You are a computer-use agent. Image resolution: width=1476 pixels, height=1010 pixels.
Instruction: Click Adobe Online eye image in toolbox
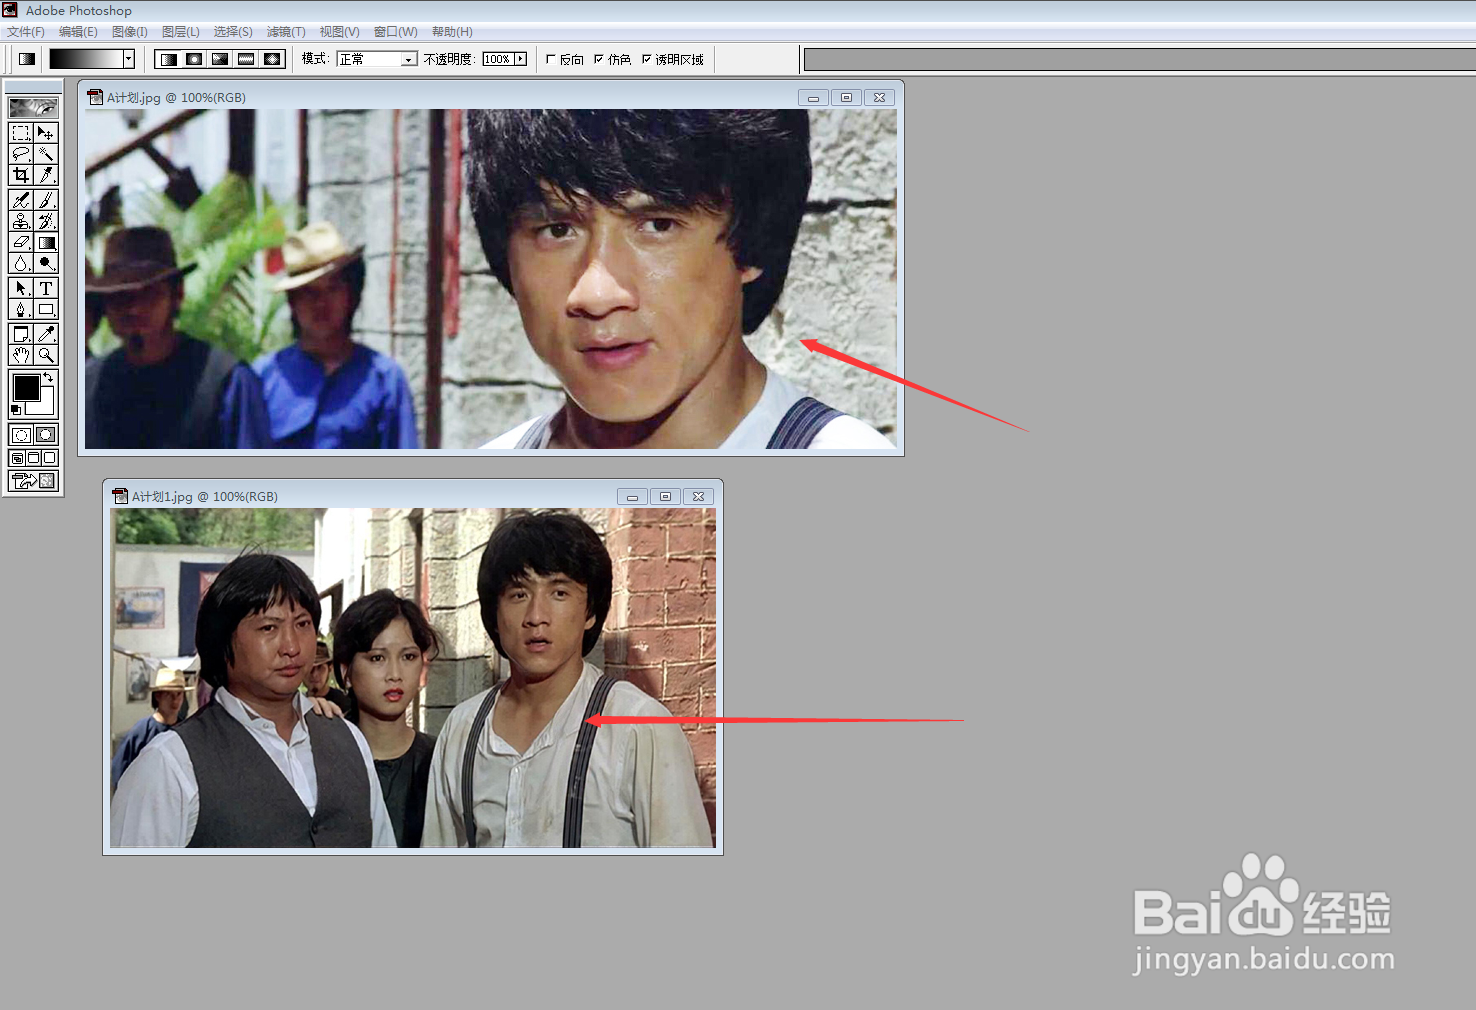33,107
